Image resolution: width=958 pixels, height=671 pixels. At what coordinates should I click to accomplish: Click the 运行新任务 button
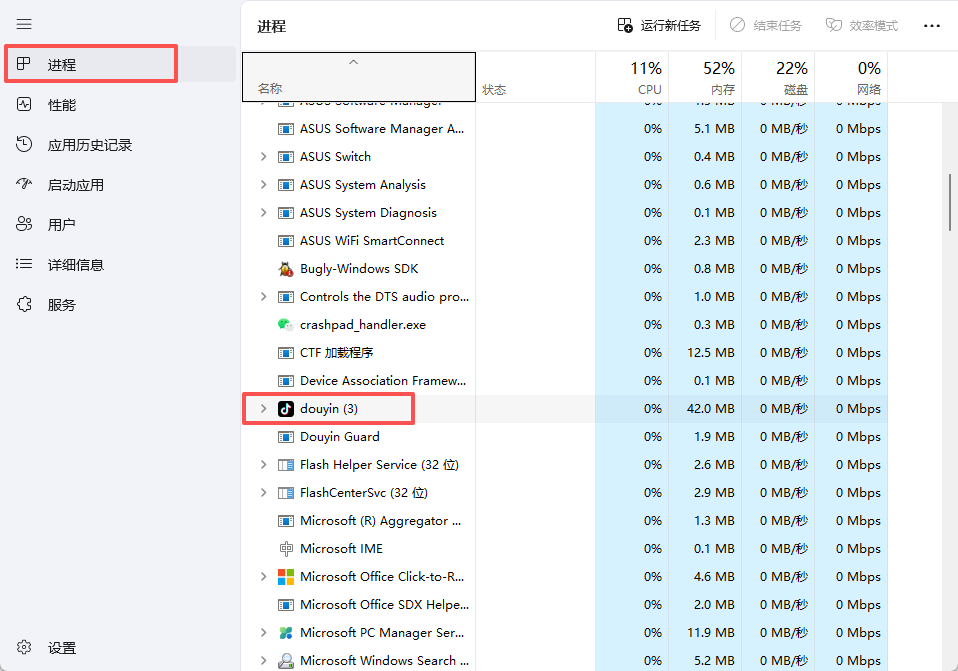(659, 26)
